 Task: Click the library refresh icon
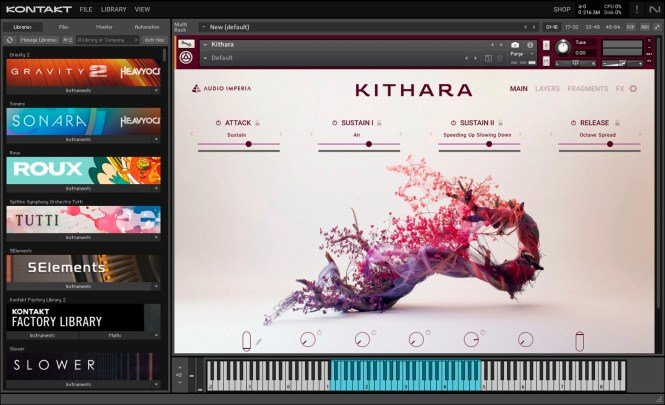10,39
